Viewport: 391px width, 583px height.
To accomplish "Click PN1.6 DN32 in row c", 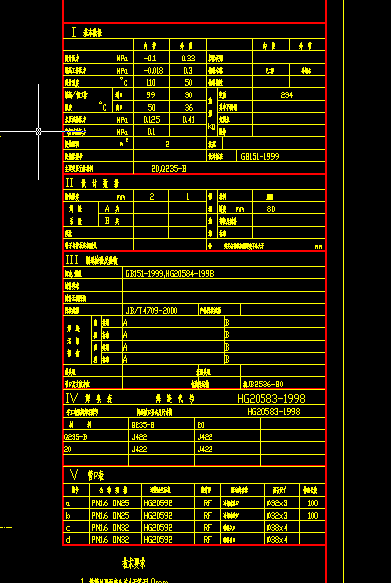I will click(110, 528).
